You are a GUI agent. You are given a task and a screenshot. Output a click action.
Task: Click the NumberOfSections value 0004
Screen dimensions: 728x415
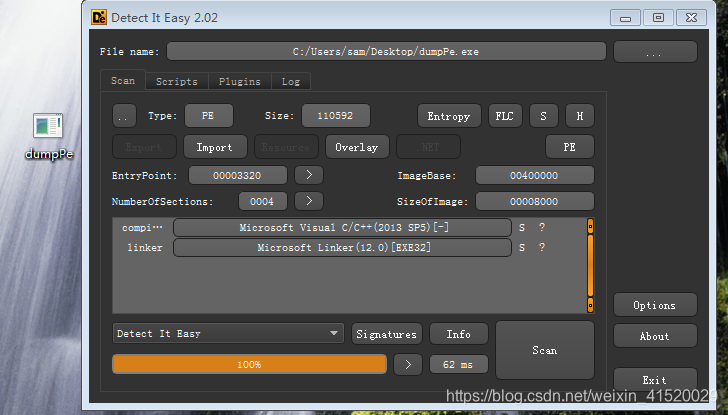[263, 201]
